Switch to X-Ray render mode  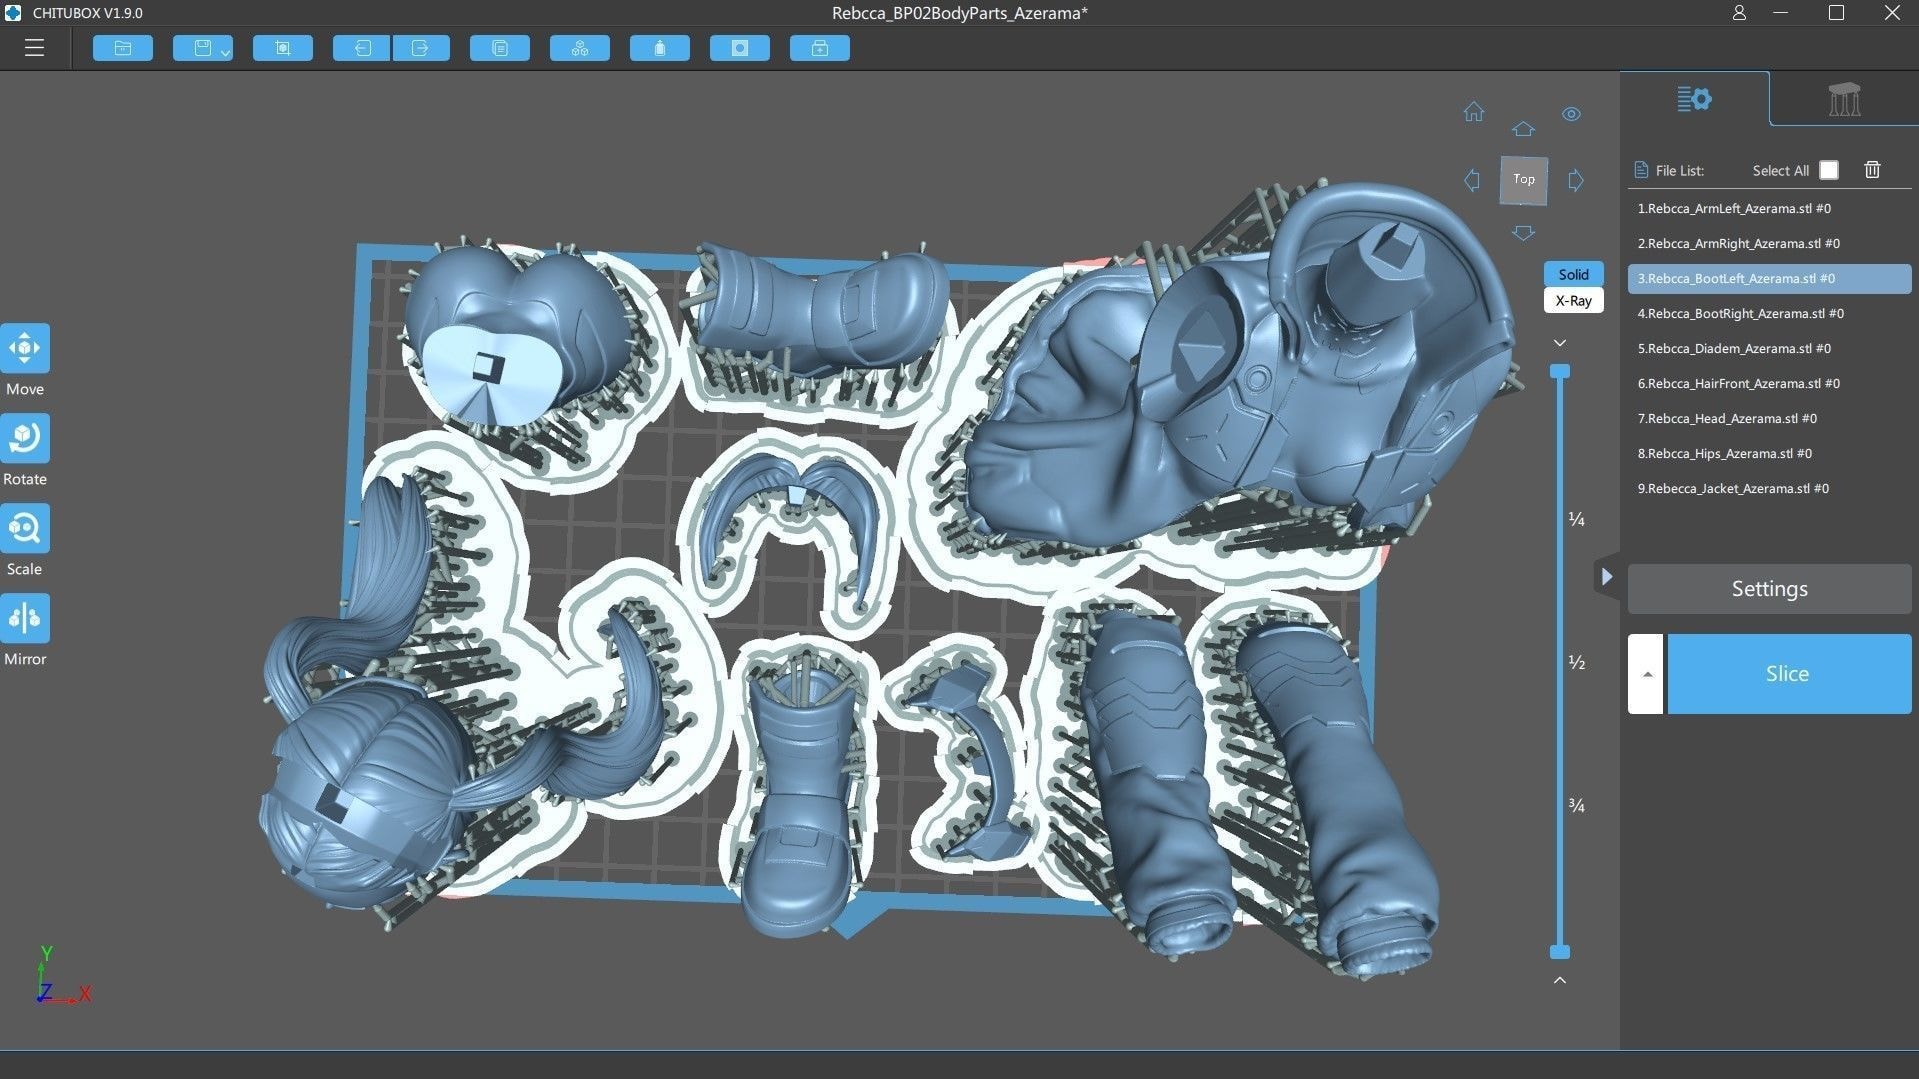pyautogui.click(x=1573, y=300)
